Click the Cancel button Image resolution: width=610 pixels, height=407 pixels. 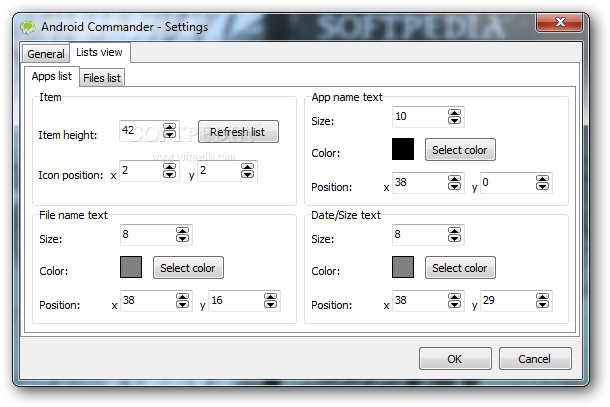(x=535, y=358)
